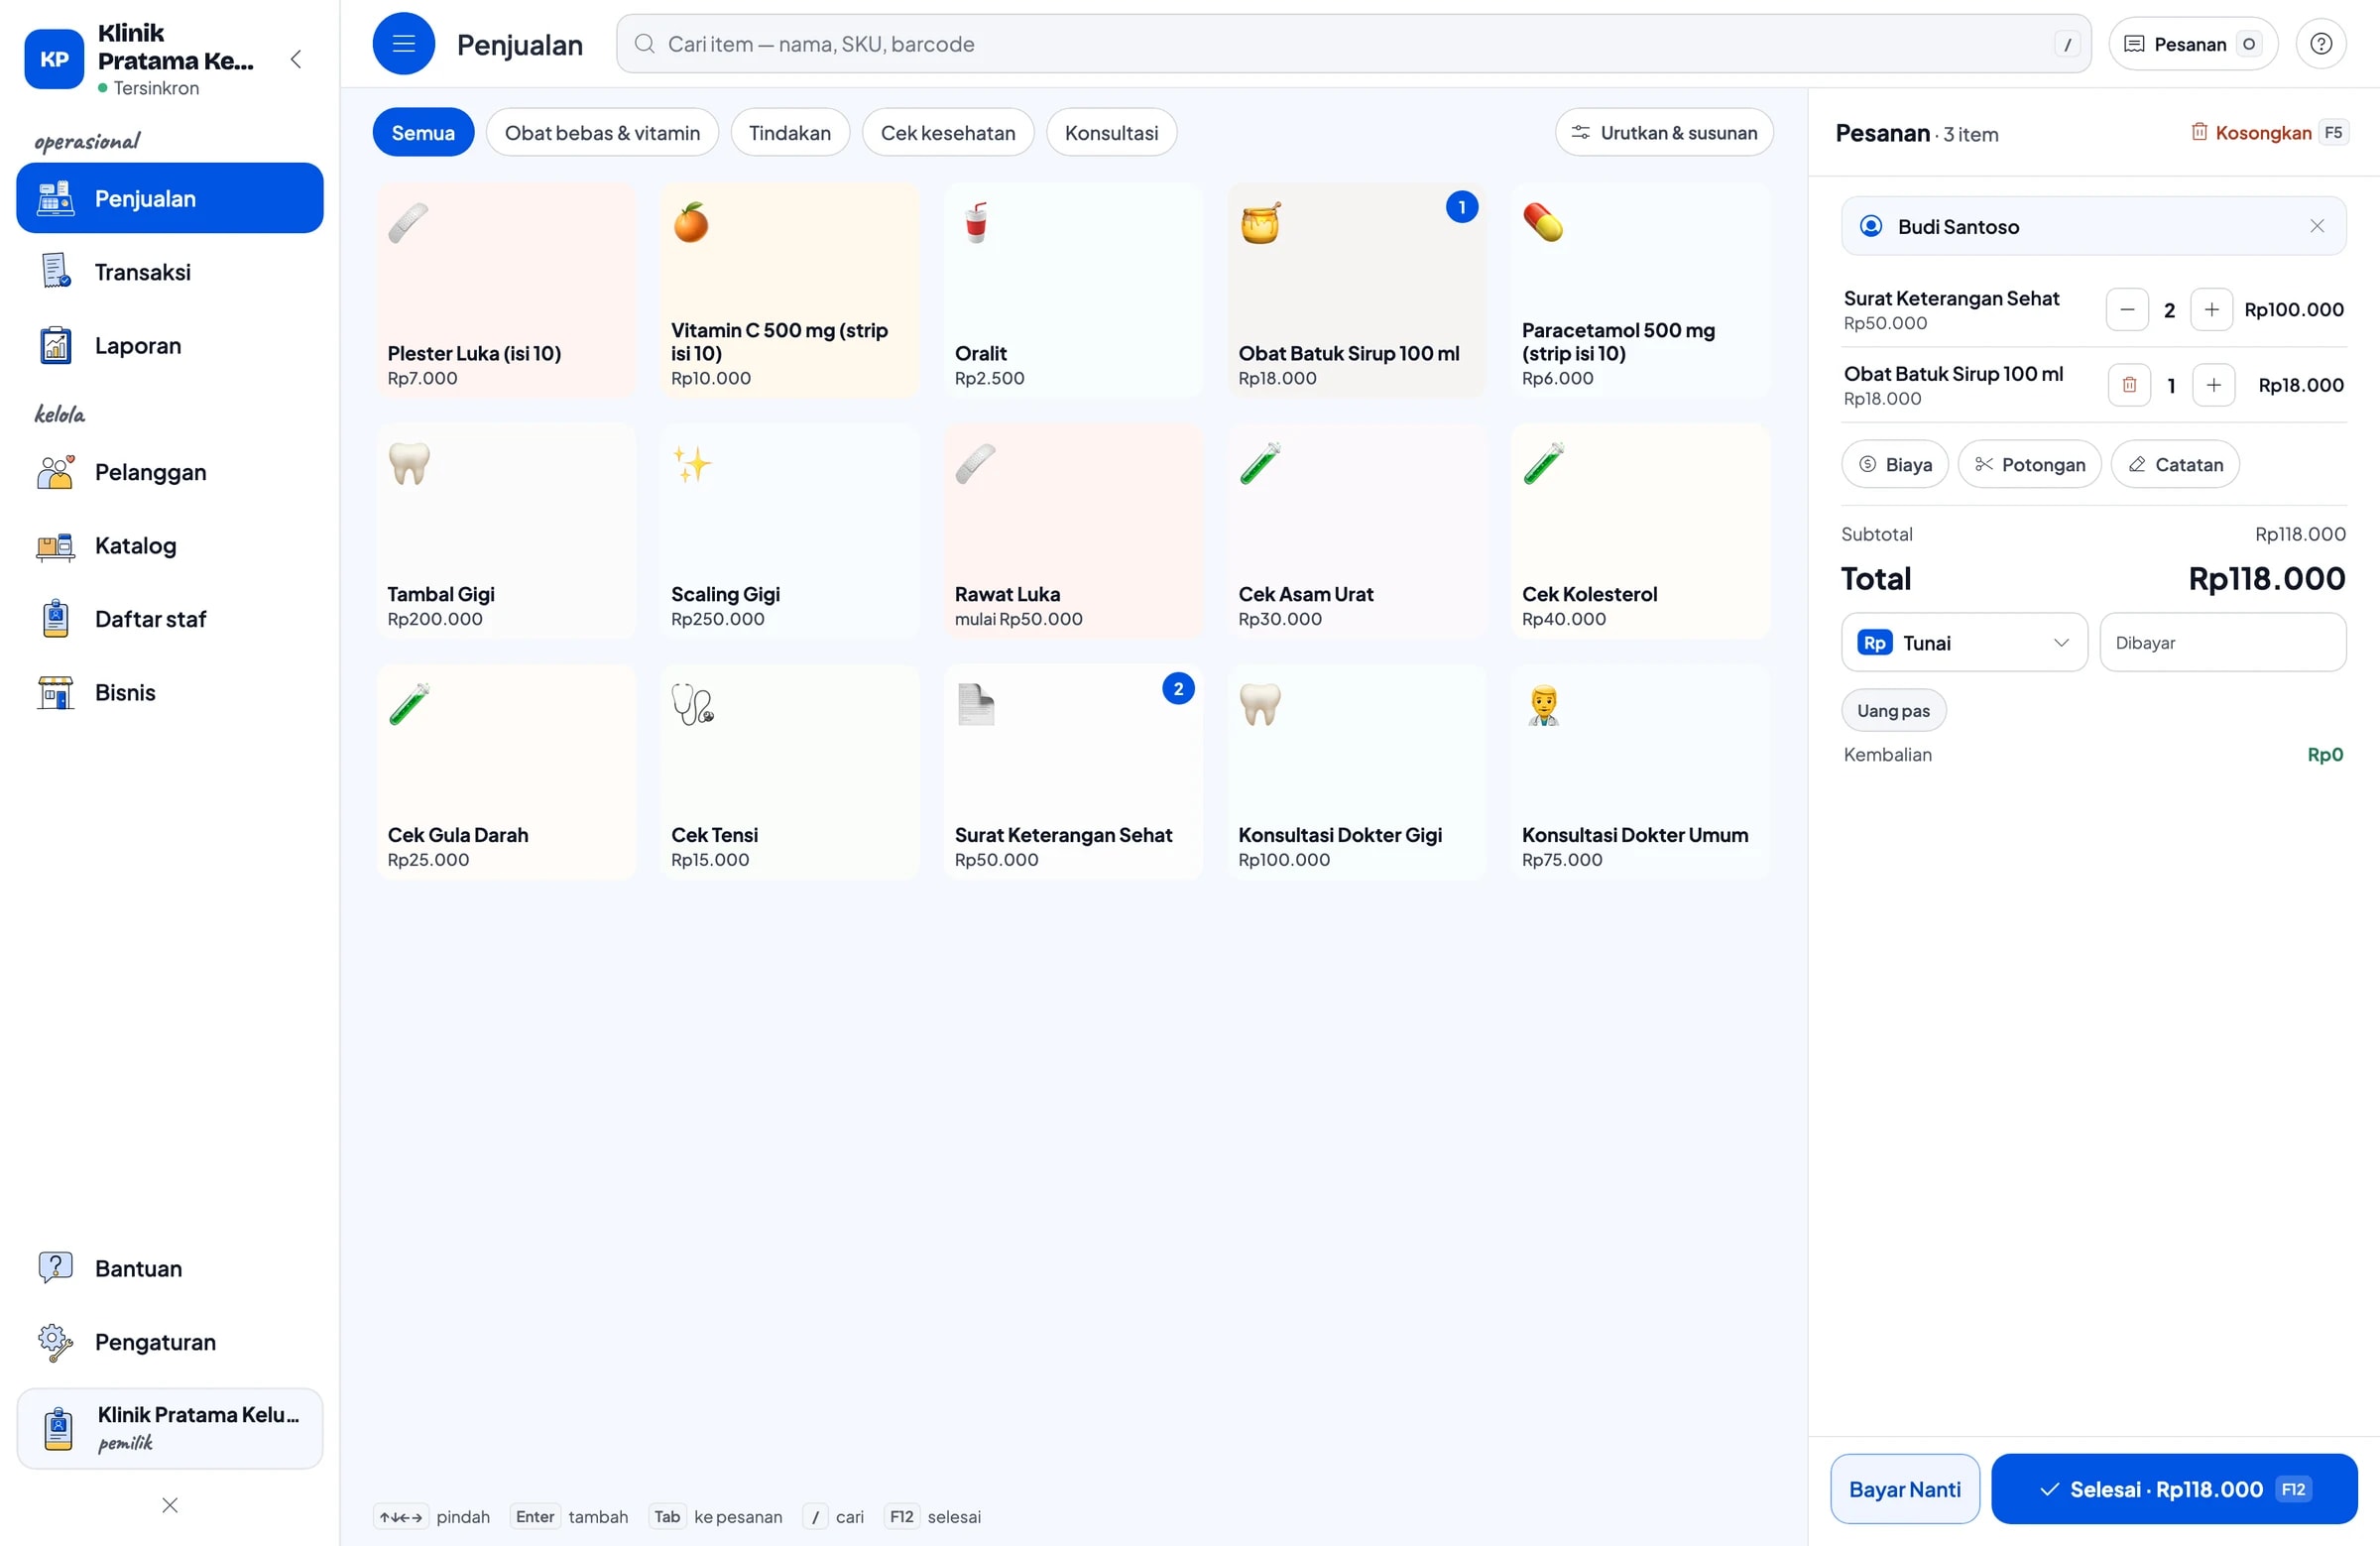Open the hamburger menu button
This screenshot has width=2380, height=1546.
coord(403,44)
